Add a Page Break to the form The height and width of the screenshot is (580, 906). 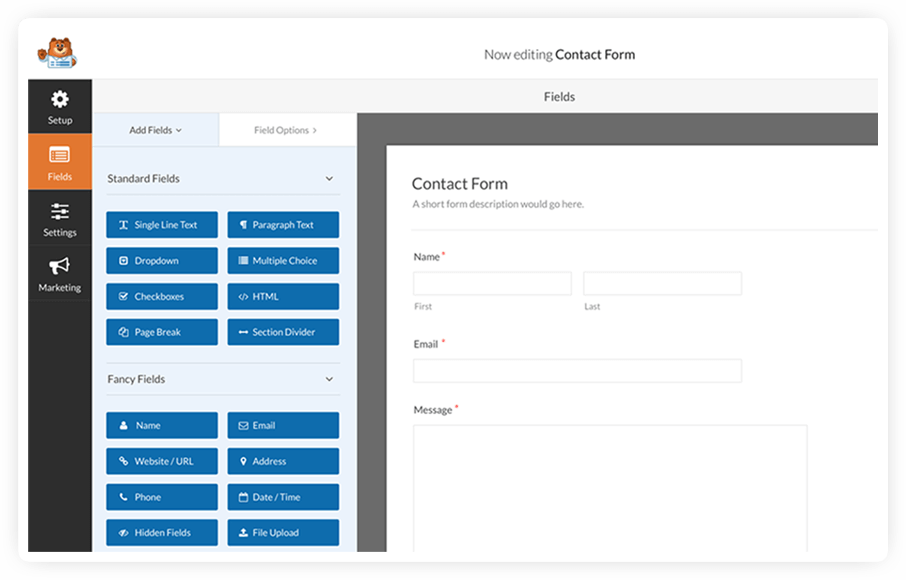[161, 331]
